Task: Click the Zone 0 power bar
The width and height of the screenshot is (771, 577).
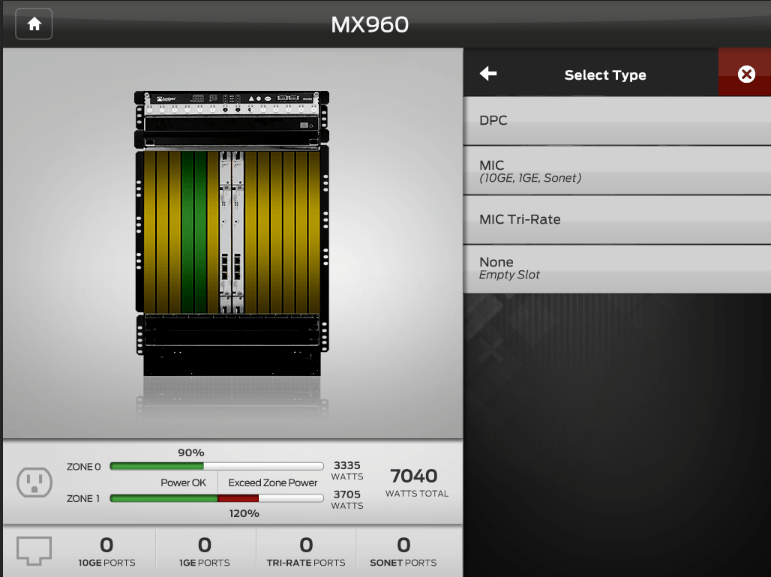Action: click(216, 466)
